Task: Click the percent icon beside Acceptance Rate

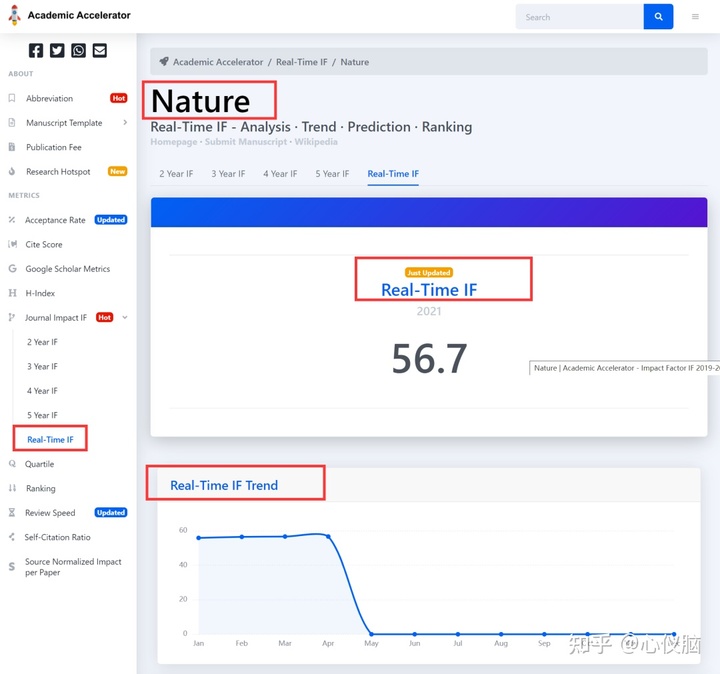Action: click(12, 220)
